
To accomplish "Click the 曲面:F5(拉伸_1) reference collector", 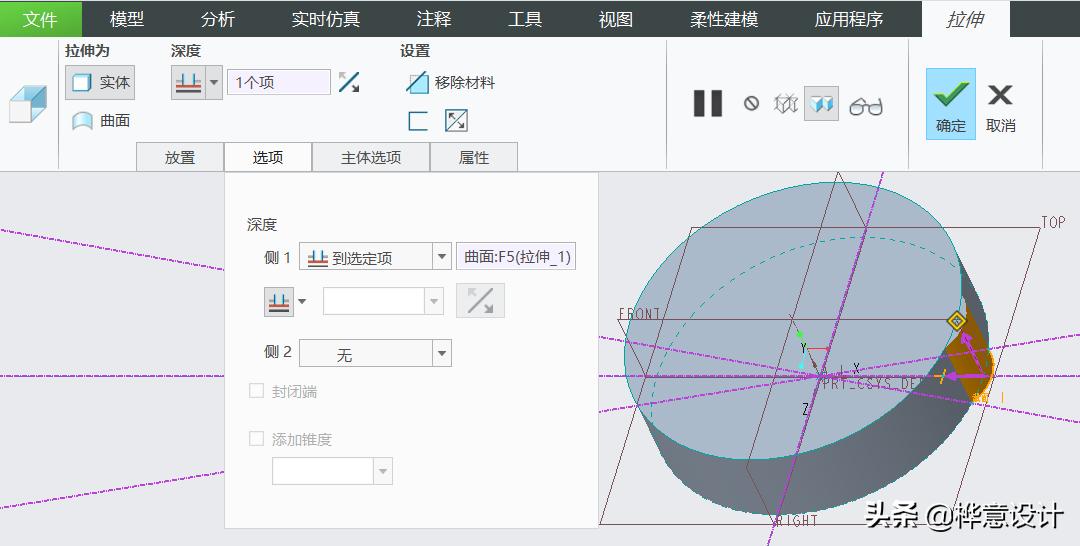I will click(516, 257).
